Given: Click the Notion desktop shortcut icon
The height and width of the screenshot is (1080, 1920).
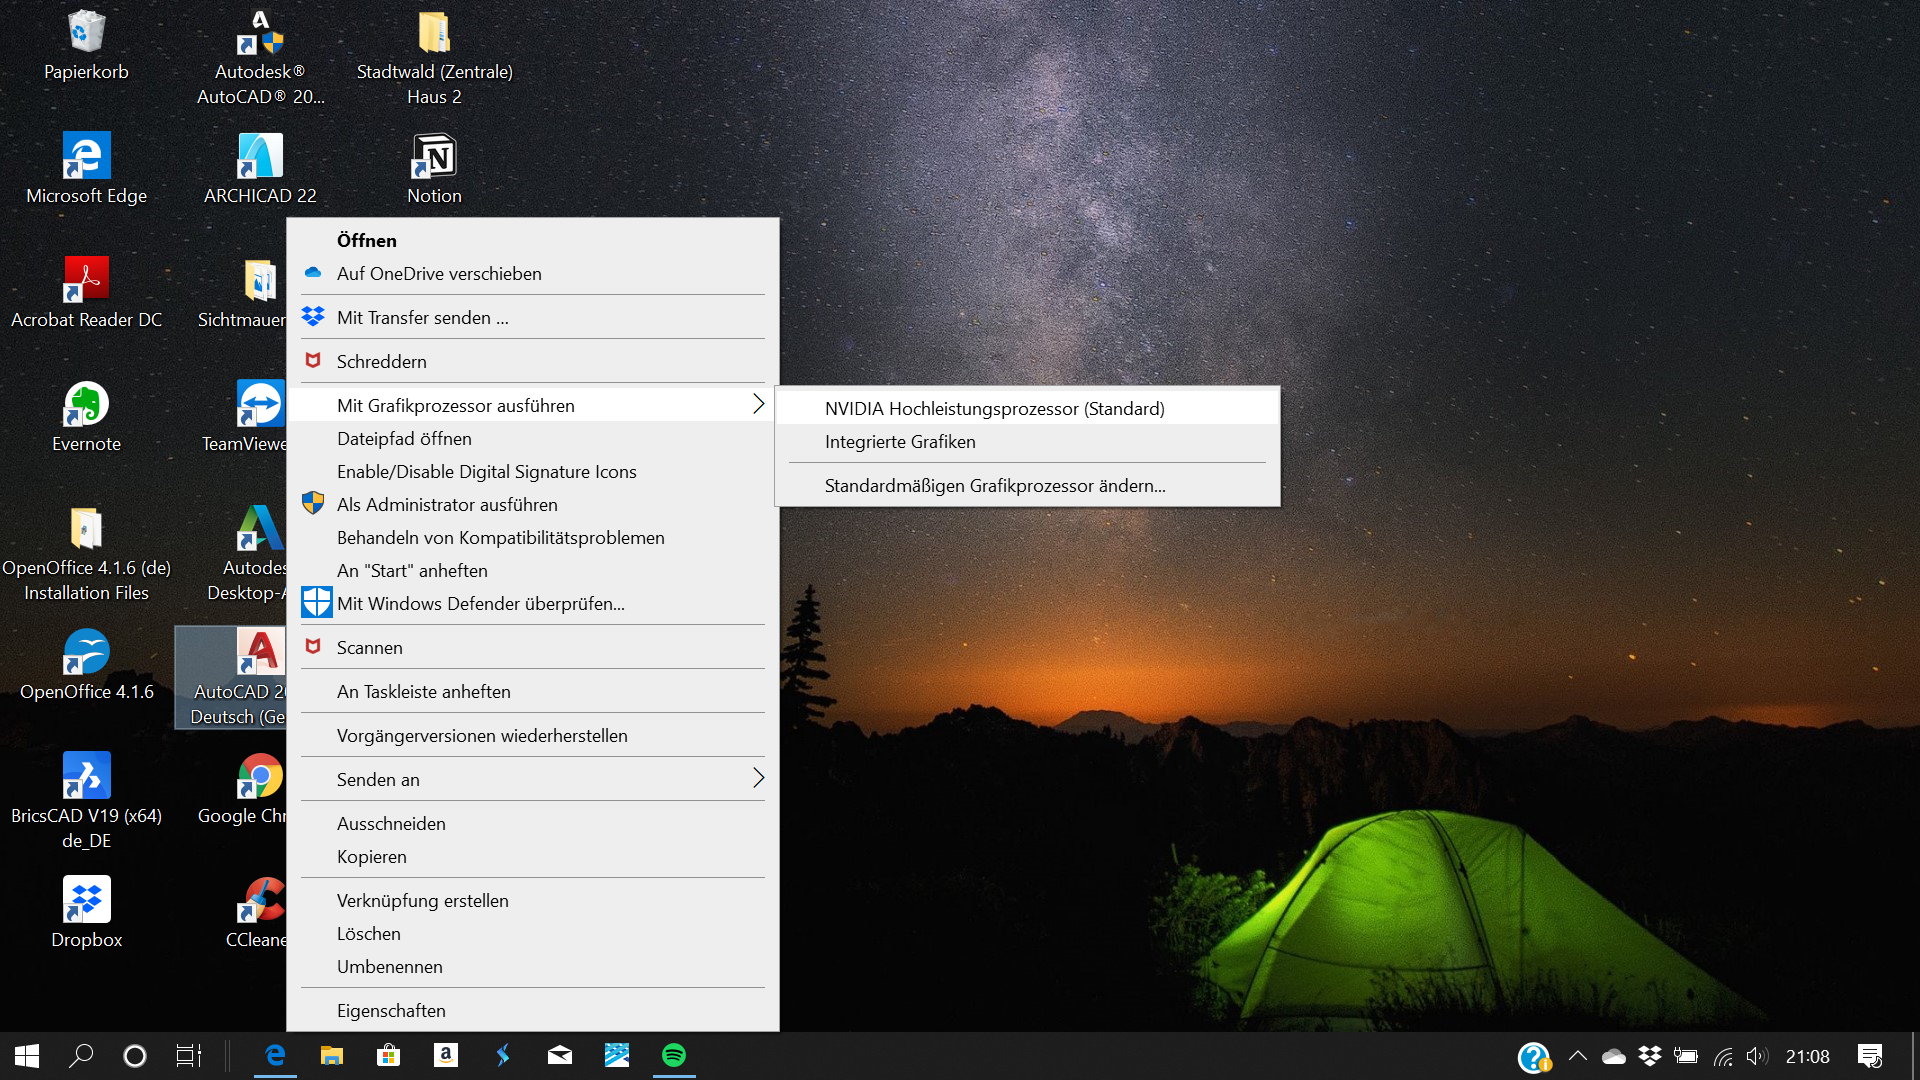Looking at the screenshot, I should 434,157.
